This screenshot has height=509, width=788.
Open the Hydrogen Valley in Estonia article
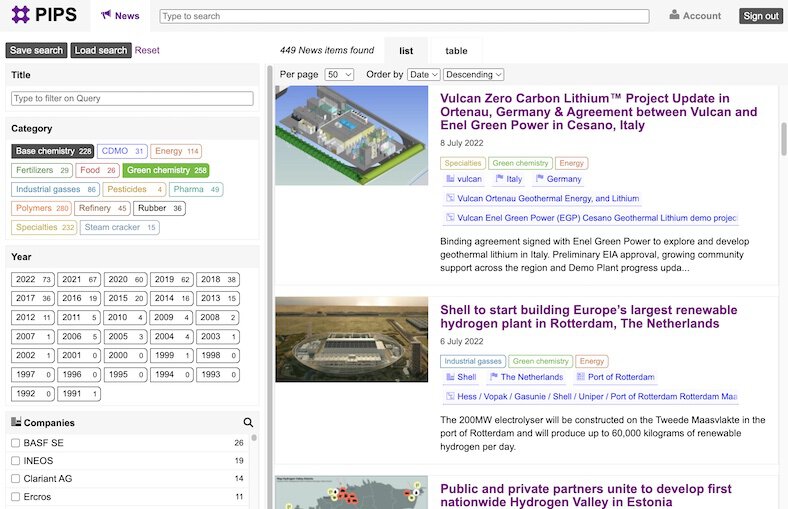pos(585,495)
